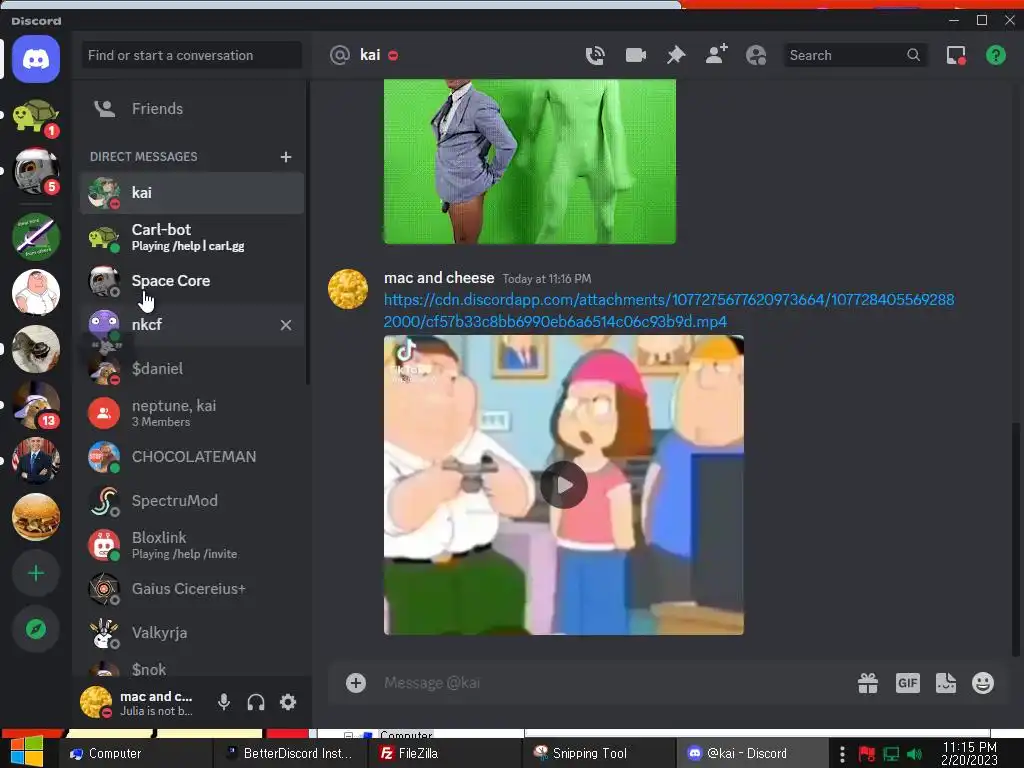Open the purple sword server icon
The height and width of the screenshot is (768, 1024).
point(36,236)
